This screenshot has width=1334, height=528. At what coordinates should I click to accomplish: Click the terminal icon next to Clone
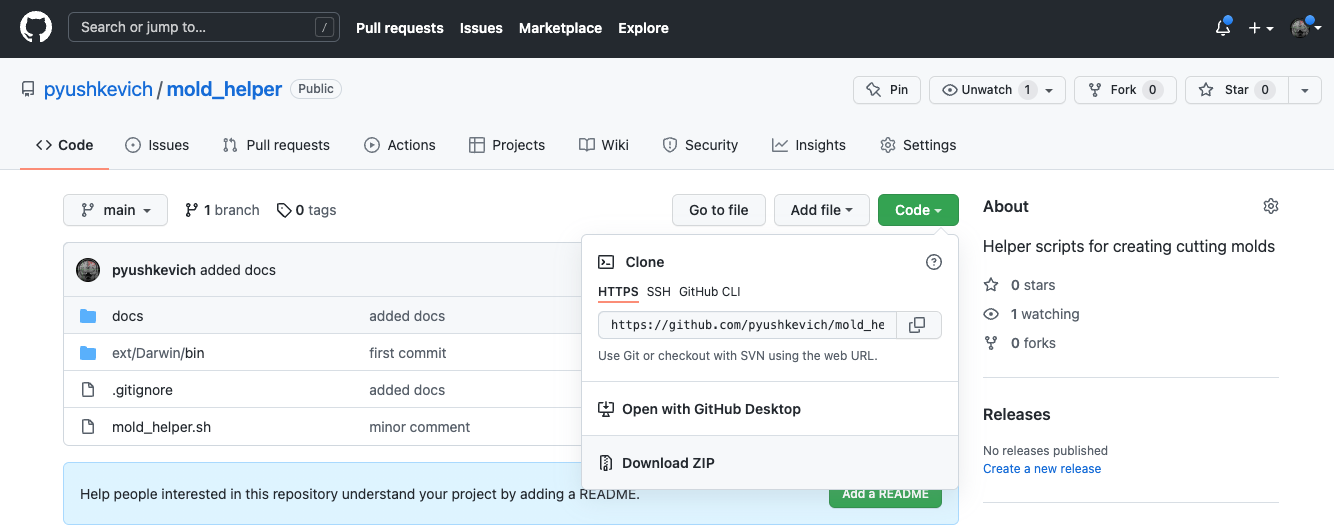click(x=606, y=262)
